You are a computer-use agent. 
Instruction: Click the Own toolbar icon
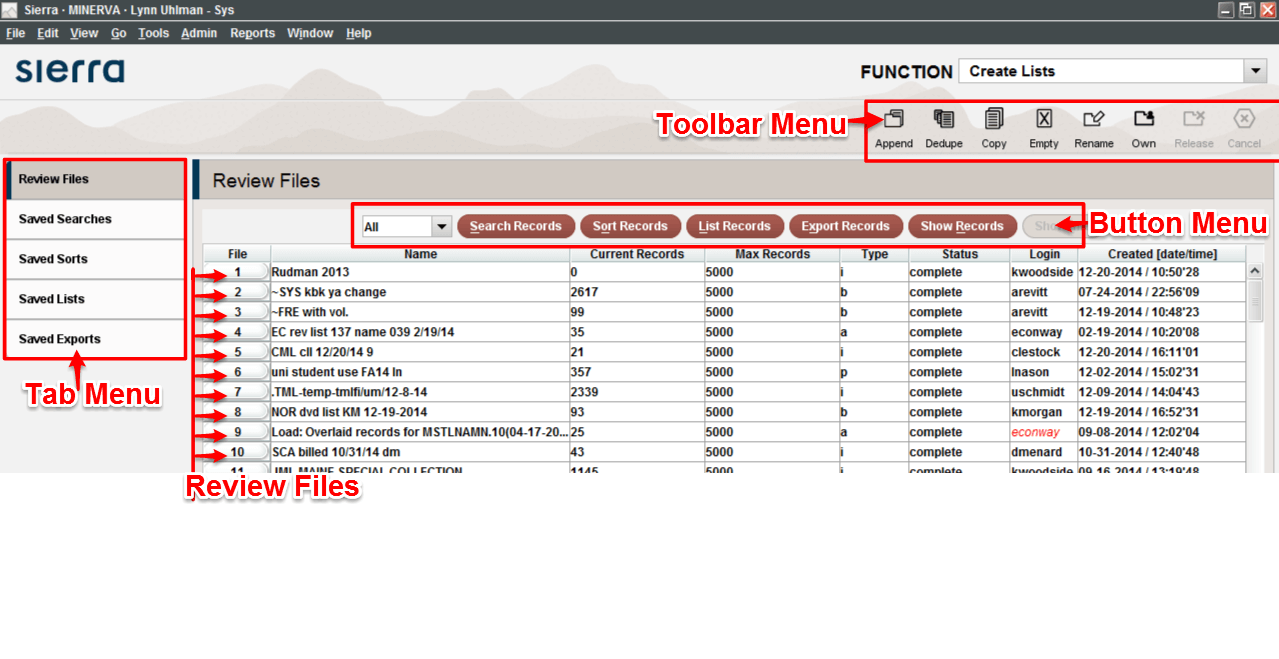coord(1143,129)
